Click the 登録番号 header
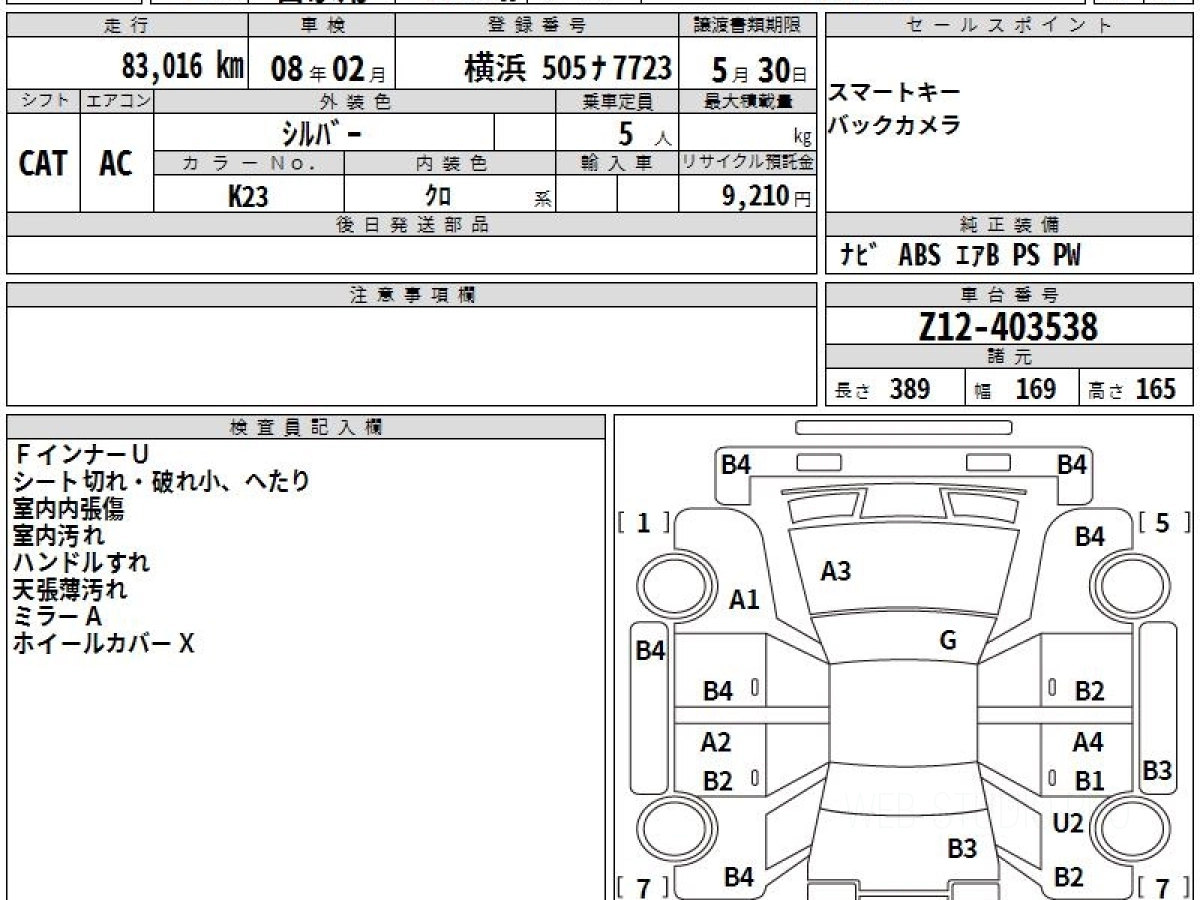Viewport: 1200px width, 900px height. point(538,26)
